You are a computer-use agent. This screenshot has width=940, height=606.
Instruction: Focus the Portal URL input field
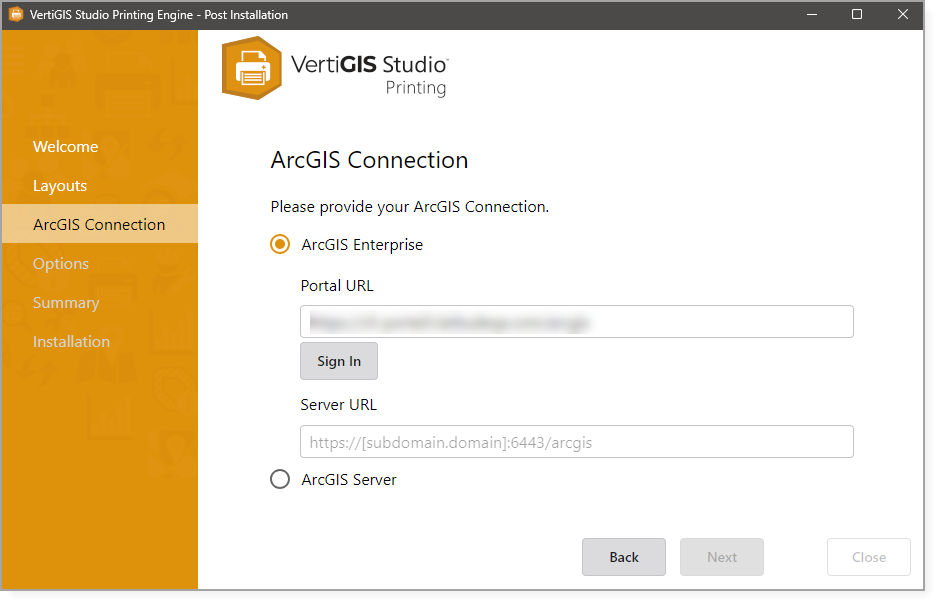point(576,322)
